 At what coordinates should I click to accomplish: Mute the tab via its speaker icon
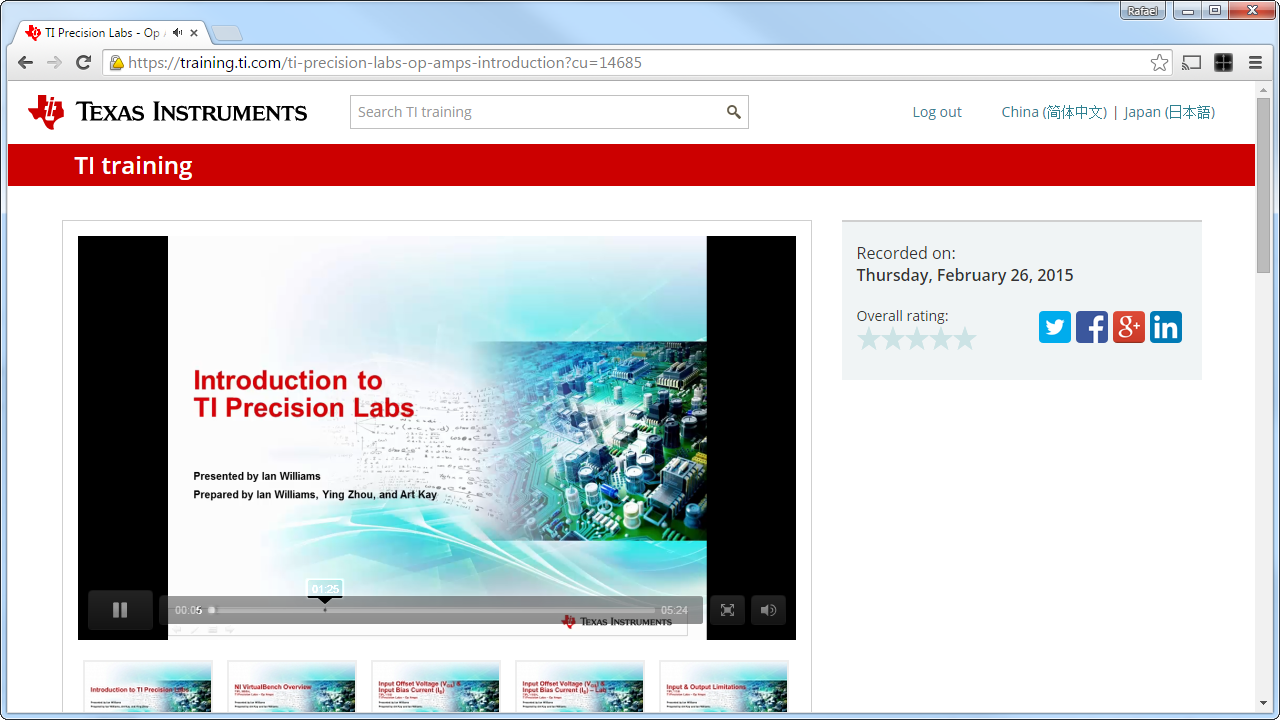177,33
